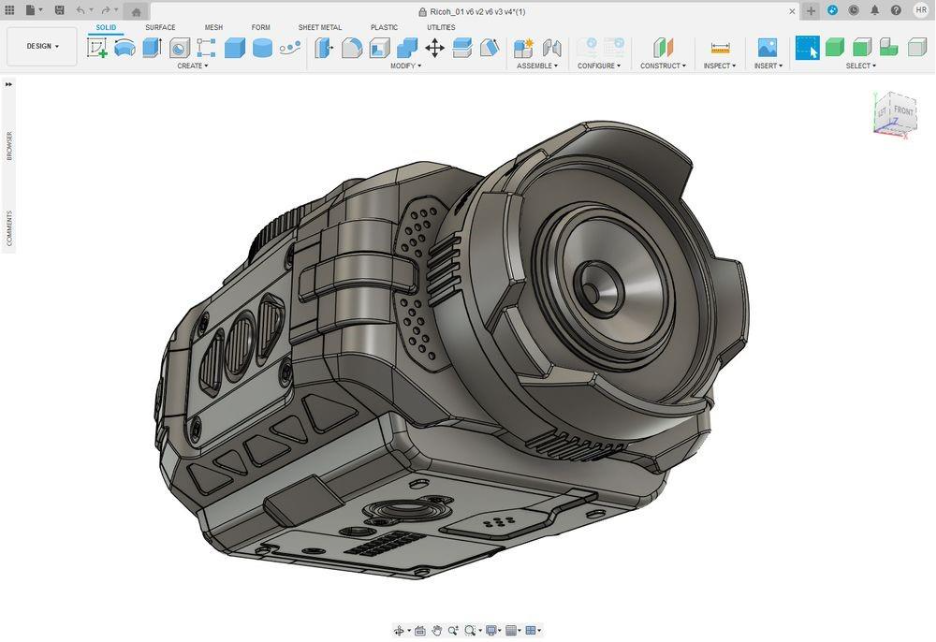Expand the collapsed side panel arrows

click(8, 84)
